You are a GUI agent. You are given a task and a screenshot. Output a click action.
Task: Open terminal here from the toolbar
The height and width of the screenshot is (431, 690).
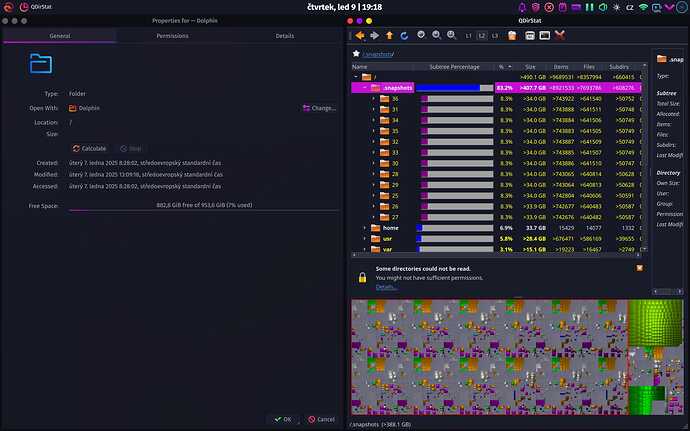click(545, 35)
